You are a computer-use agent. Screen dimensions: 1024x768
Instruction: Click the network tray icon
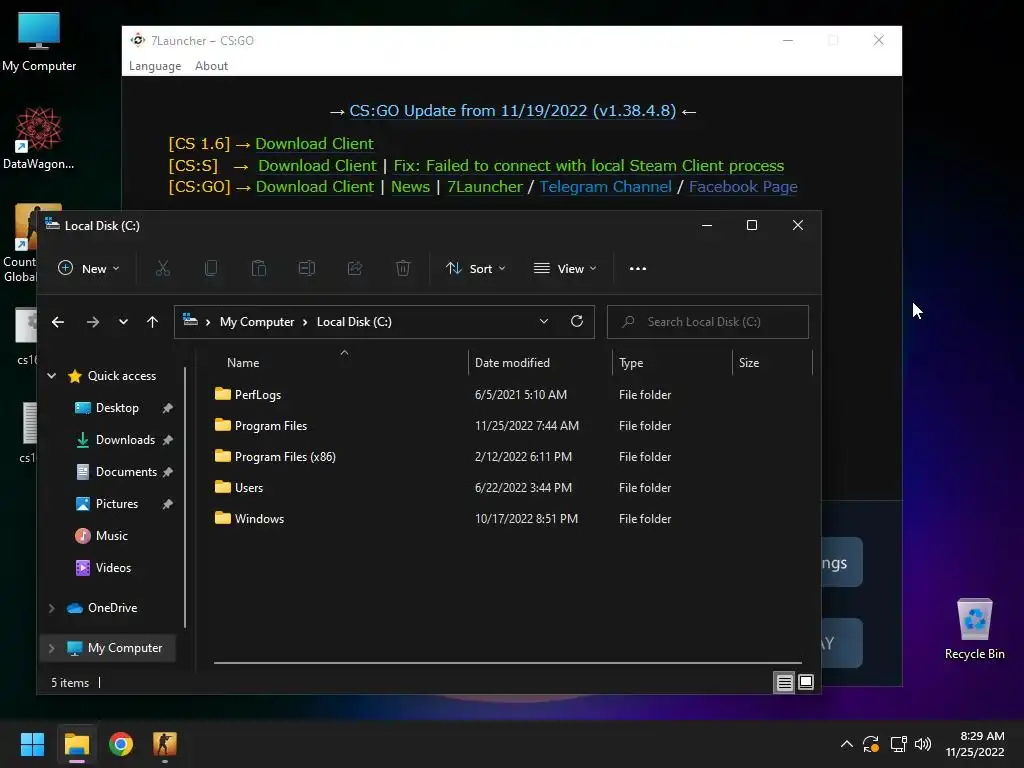coord(899,744)
